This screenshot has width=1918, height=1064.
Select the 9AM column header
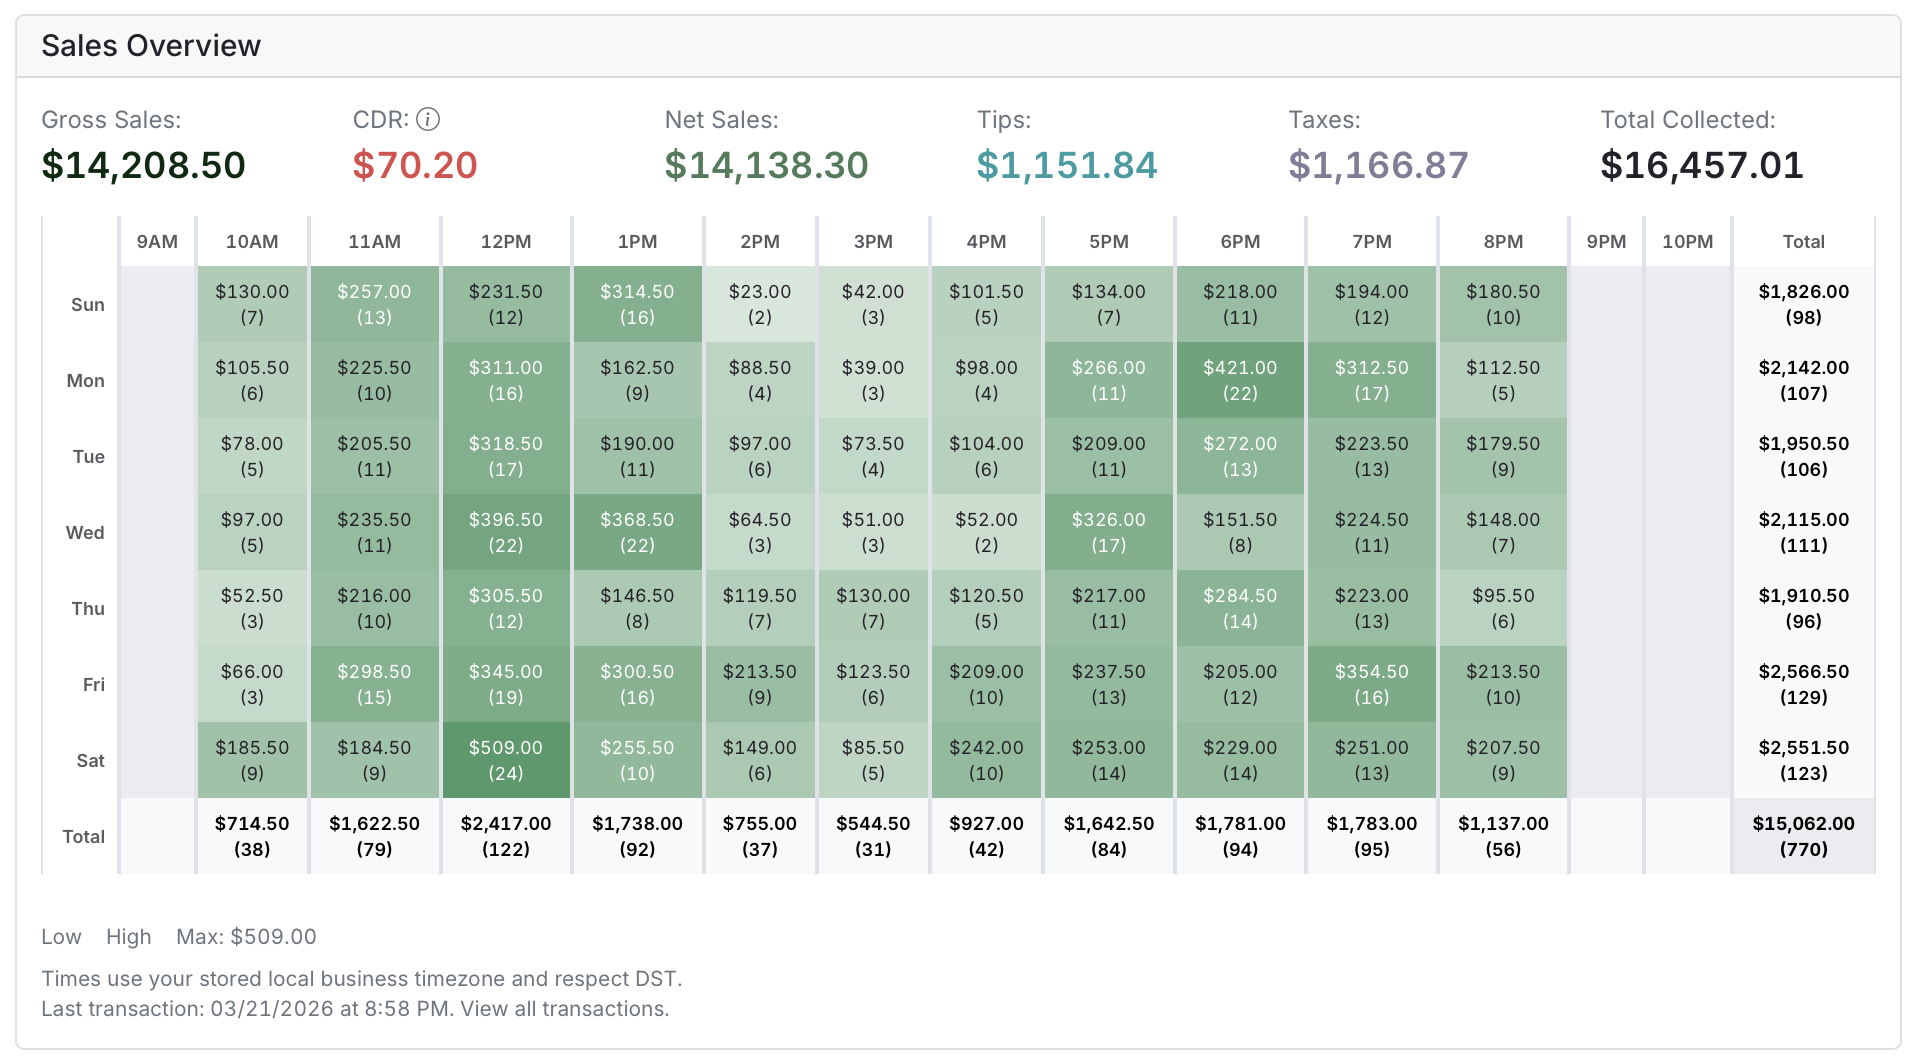point(157,242)
